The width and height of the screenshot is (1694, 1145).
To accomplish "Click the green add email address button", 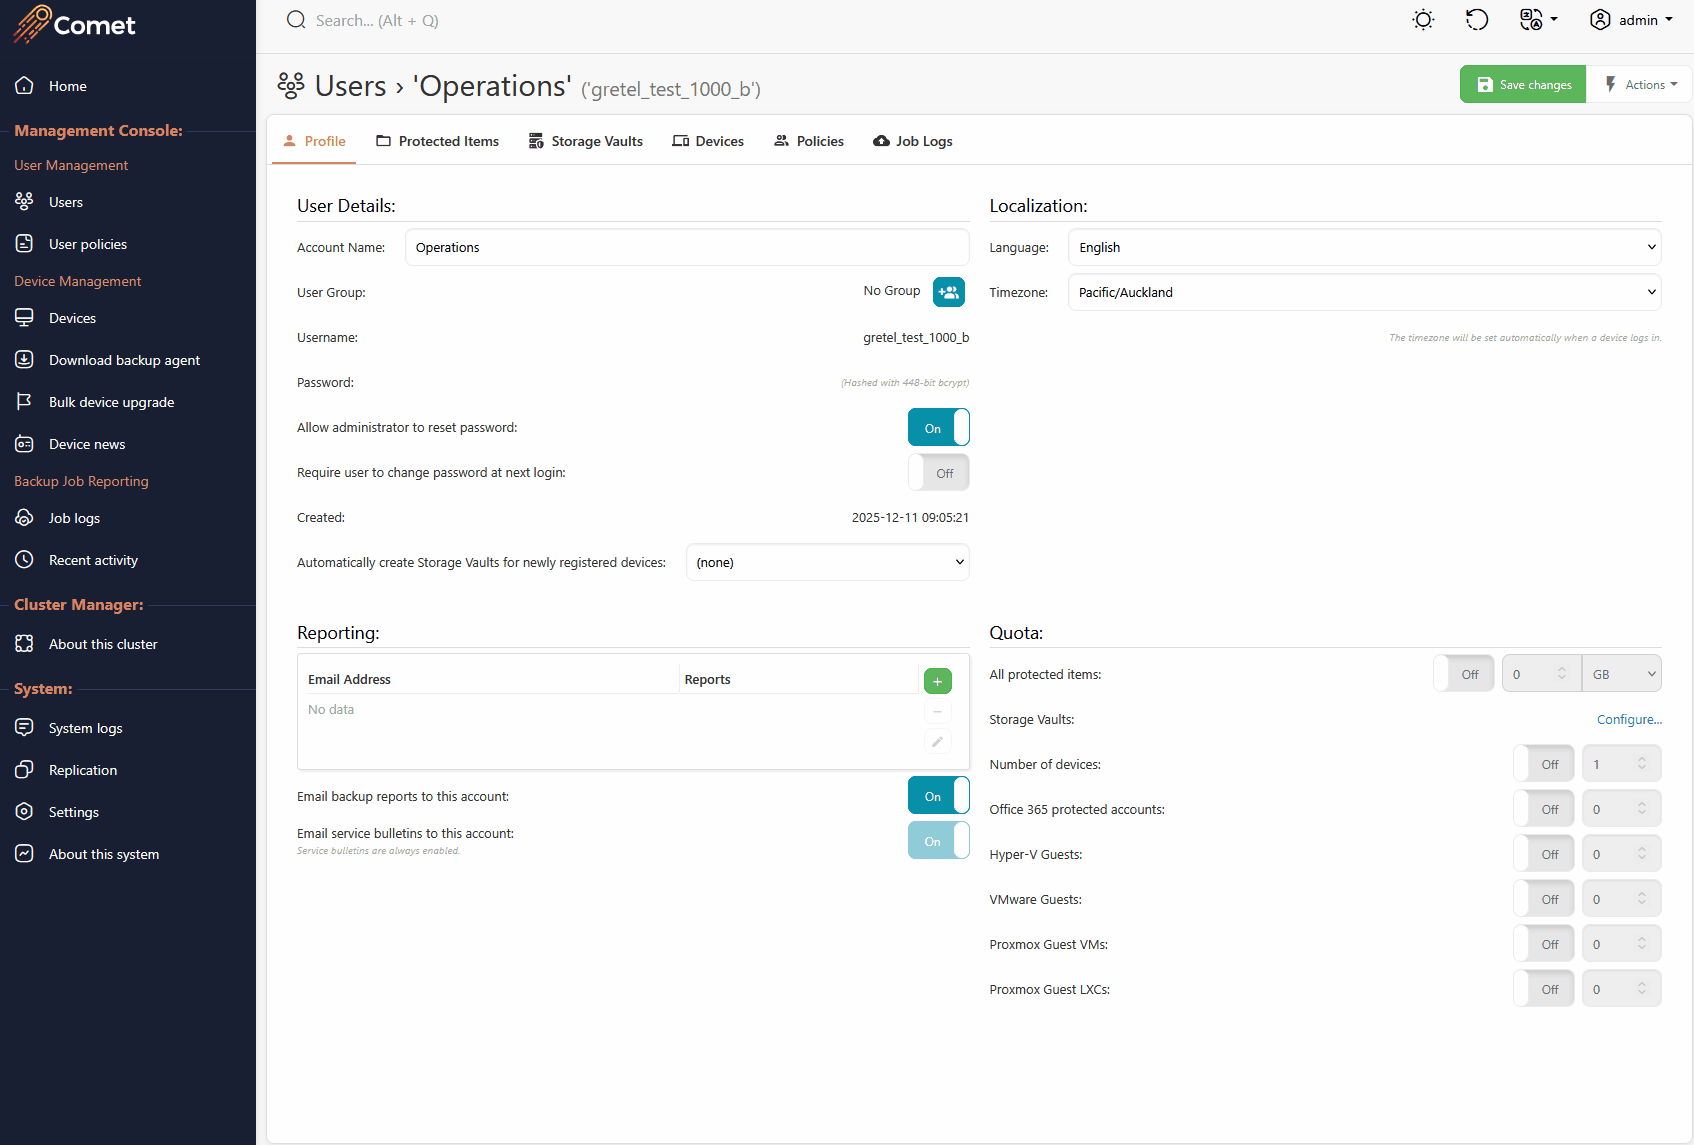I will click(x=937, y=681).
